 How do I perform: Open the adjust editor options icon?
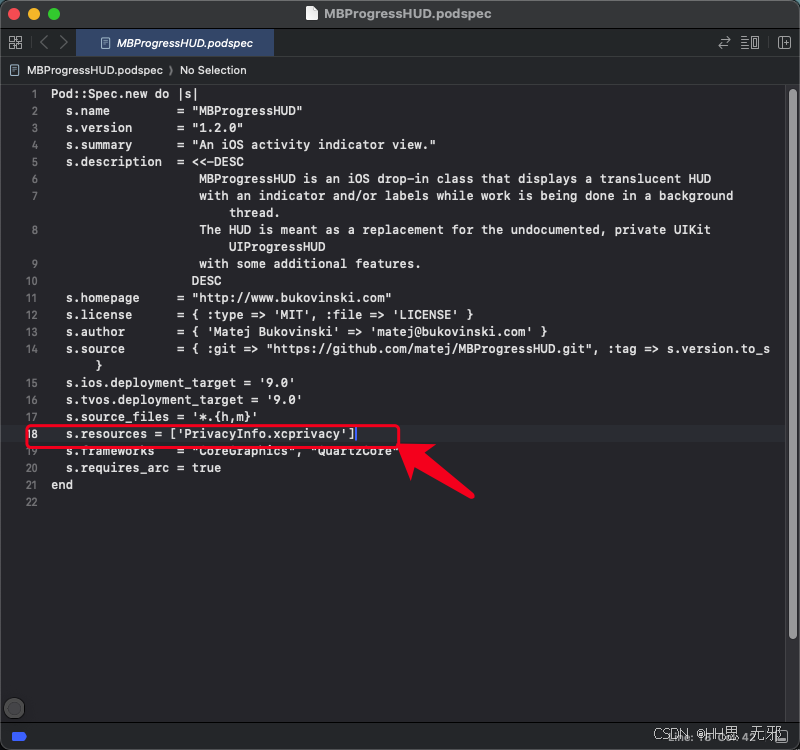tap(749, 43)
